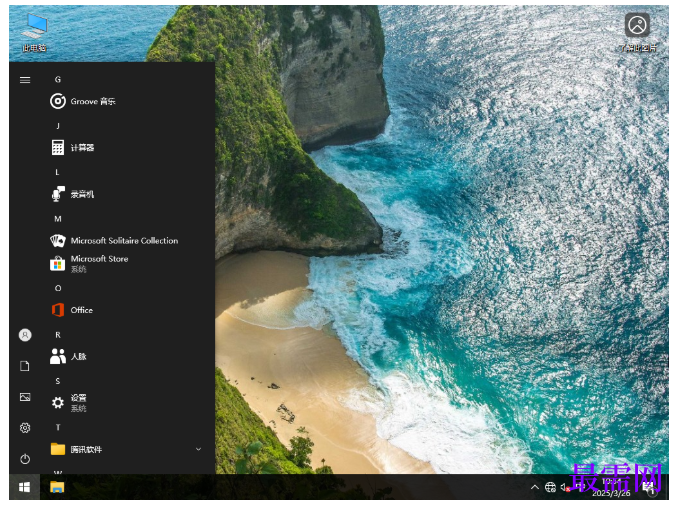Click the Office text label
Image resolution: width=681 pixels, height=509 pixels.
point(82,310)
